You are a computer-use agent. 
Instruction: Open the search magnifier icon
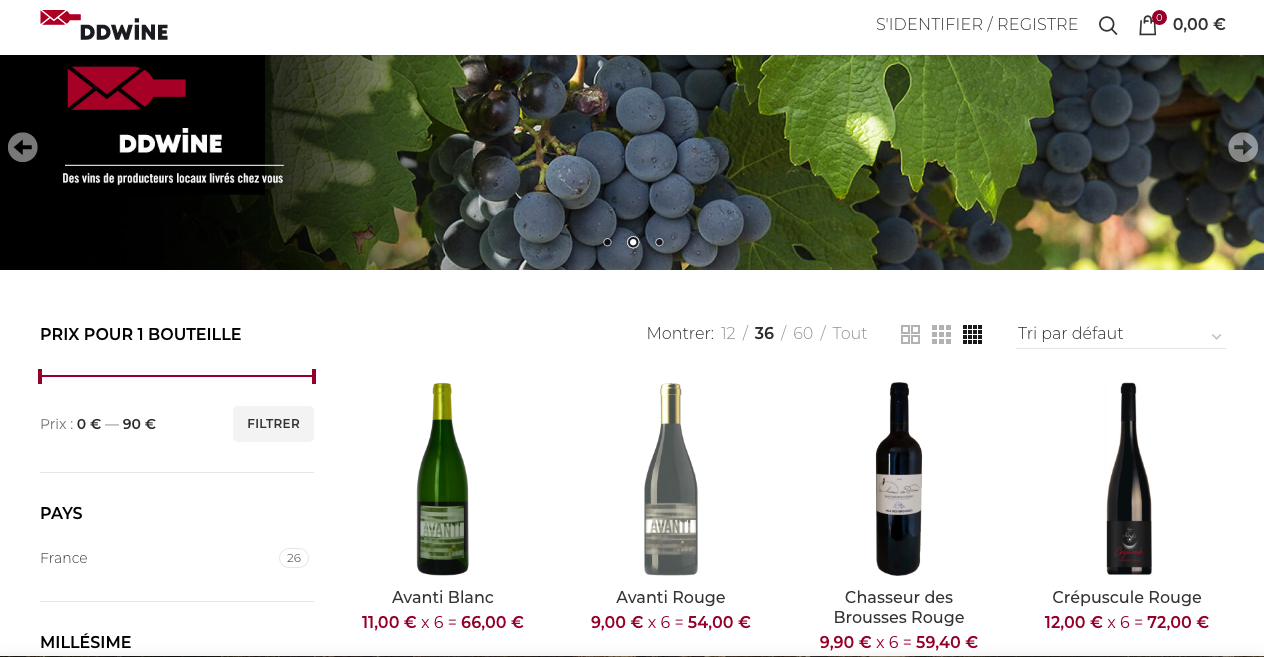point(1108,25)
